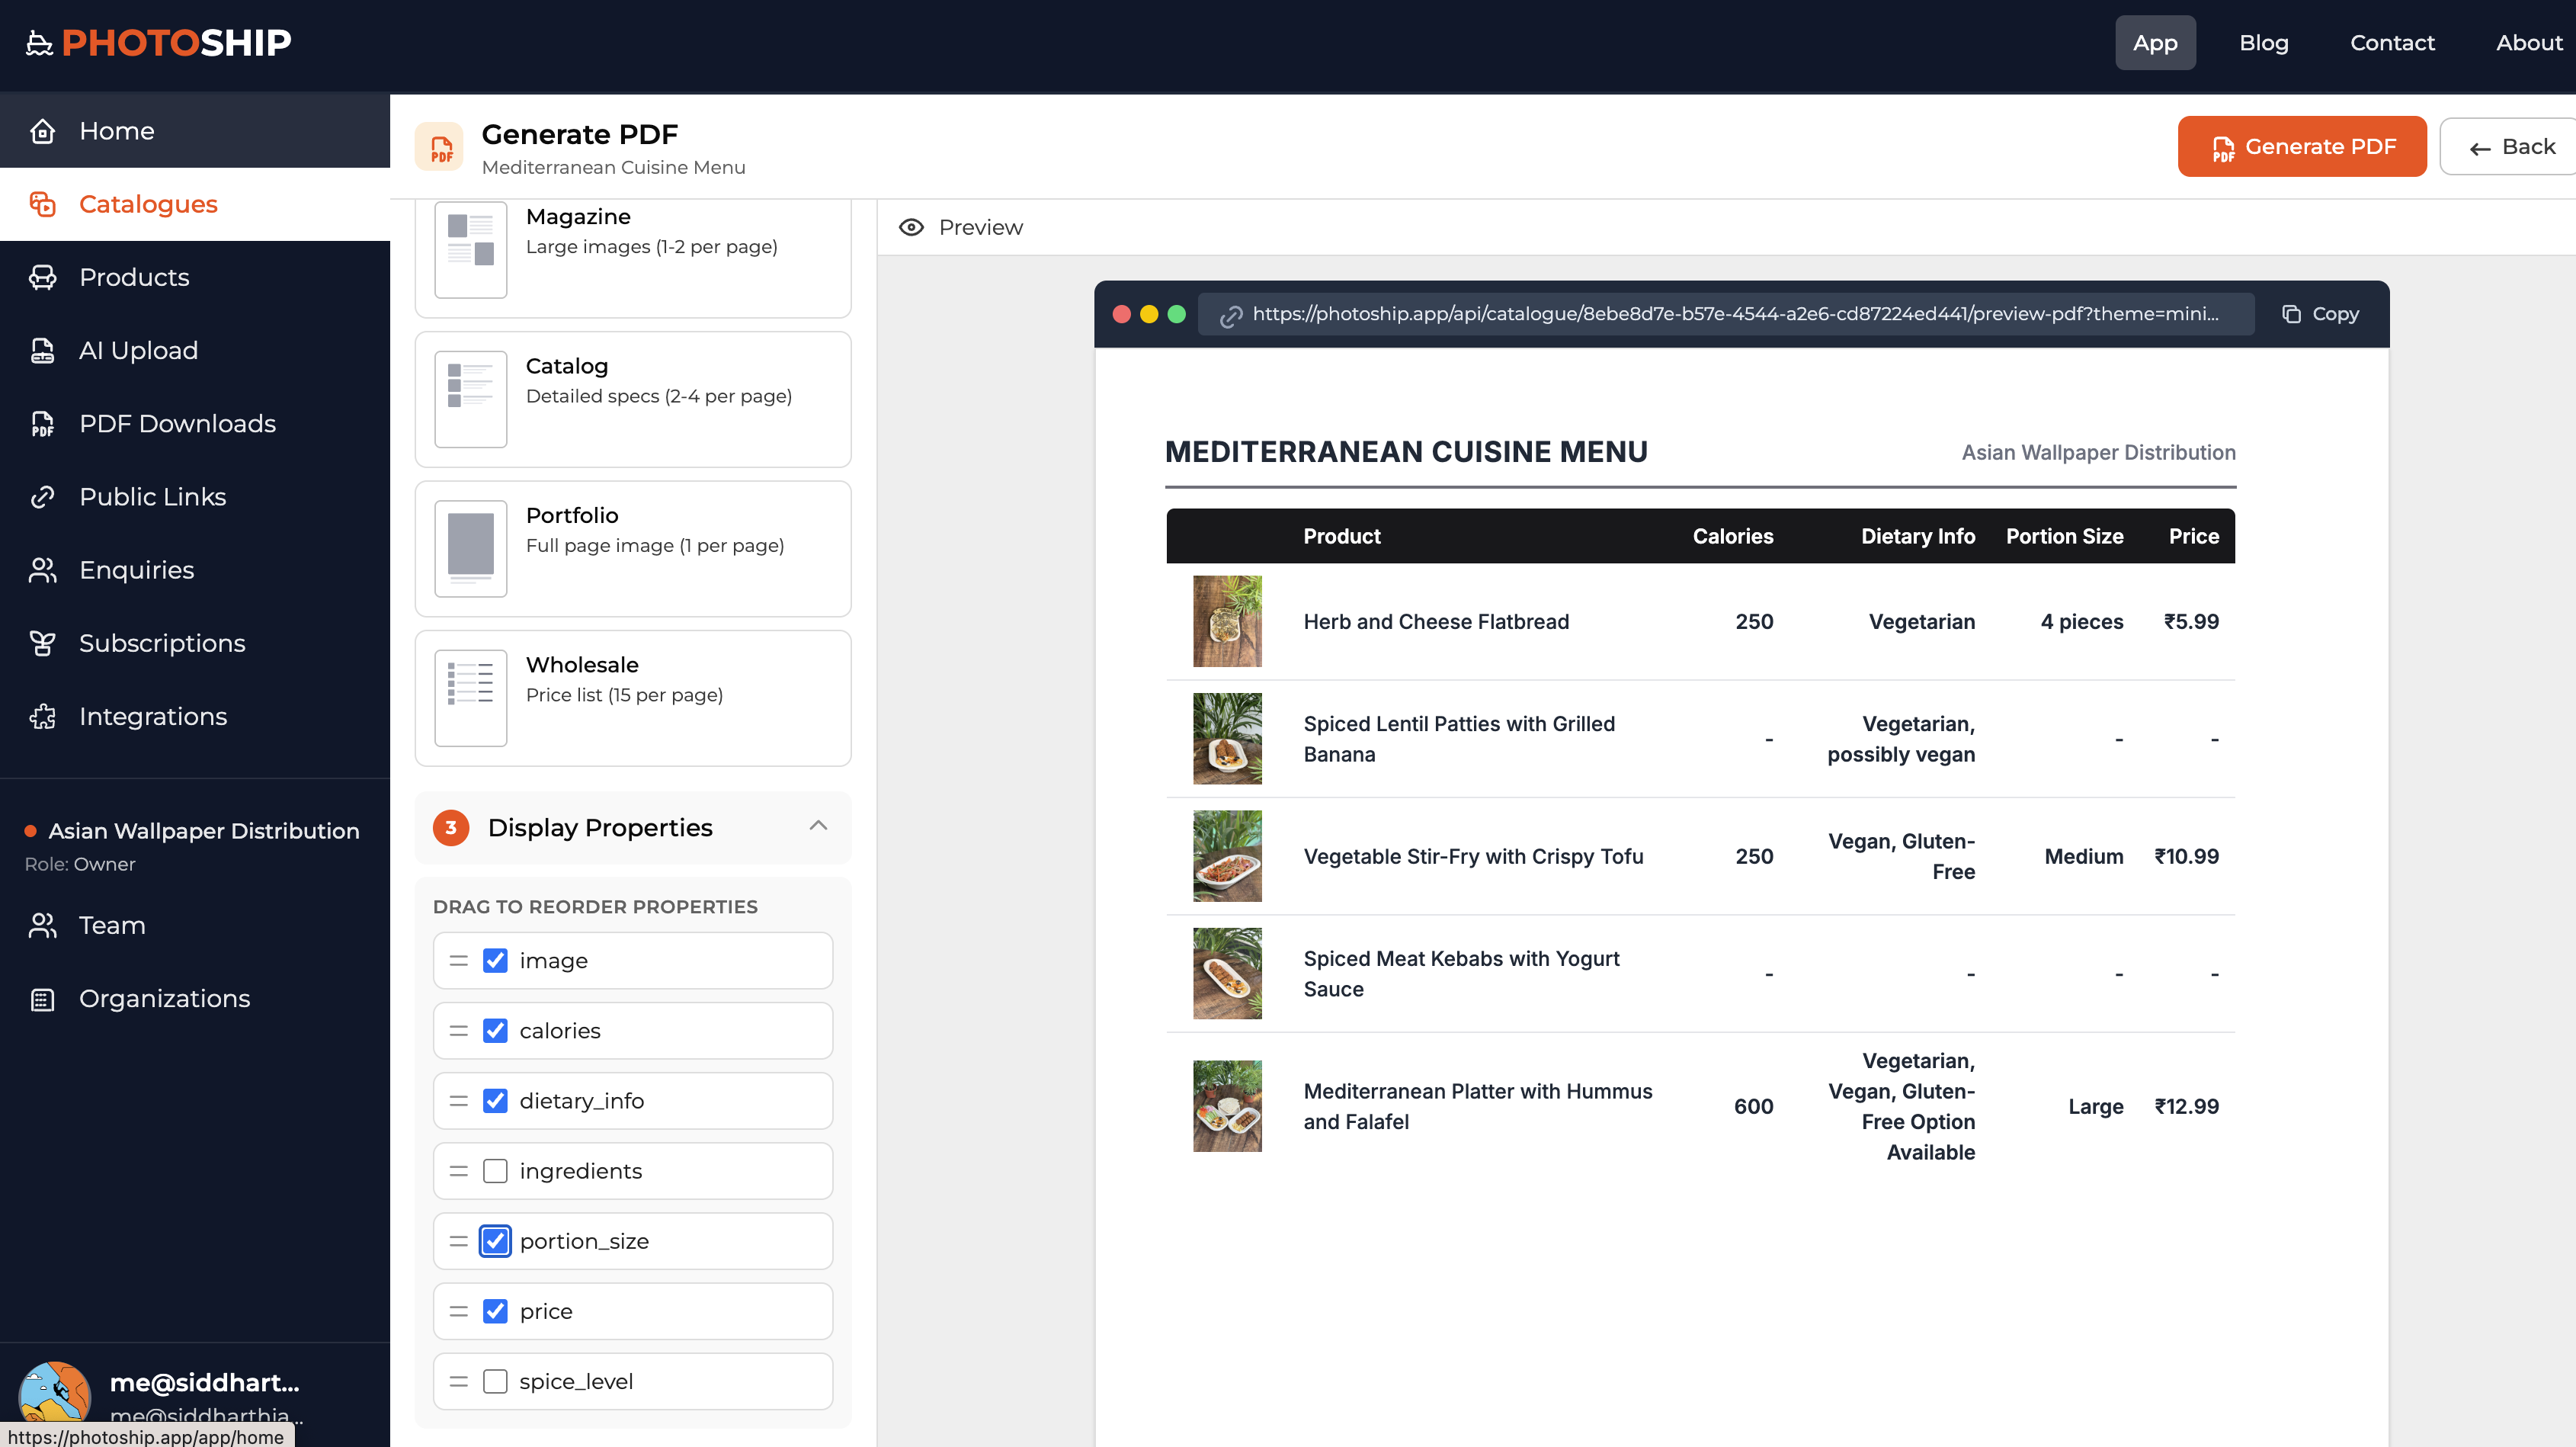
Task: Select the App navigation tab
Action: (2155, 42)
